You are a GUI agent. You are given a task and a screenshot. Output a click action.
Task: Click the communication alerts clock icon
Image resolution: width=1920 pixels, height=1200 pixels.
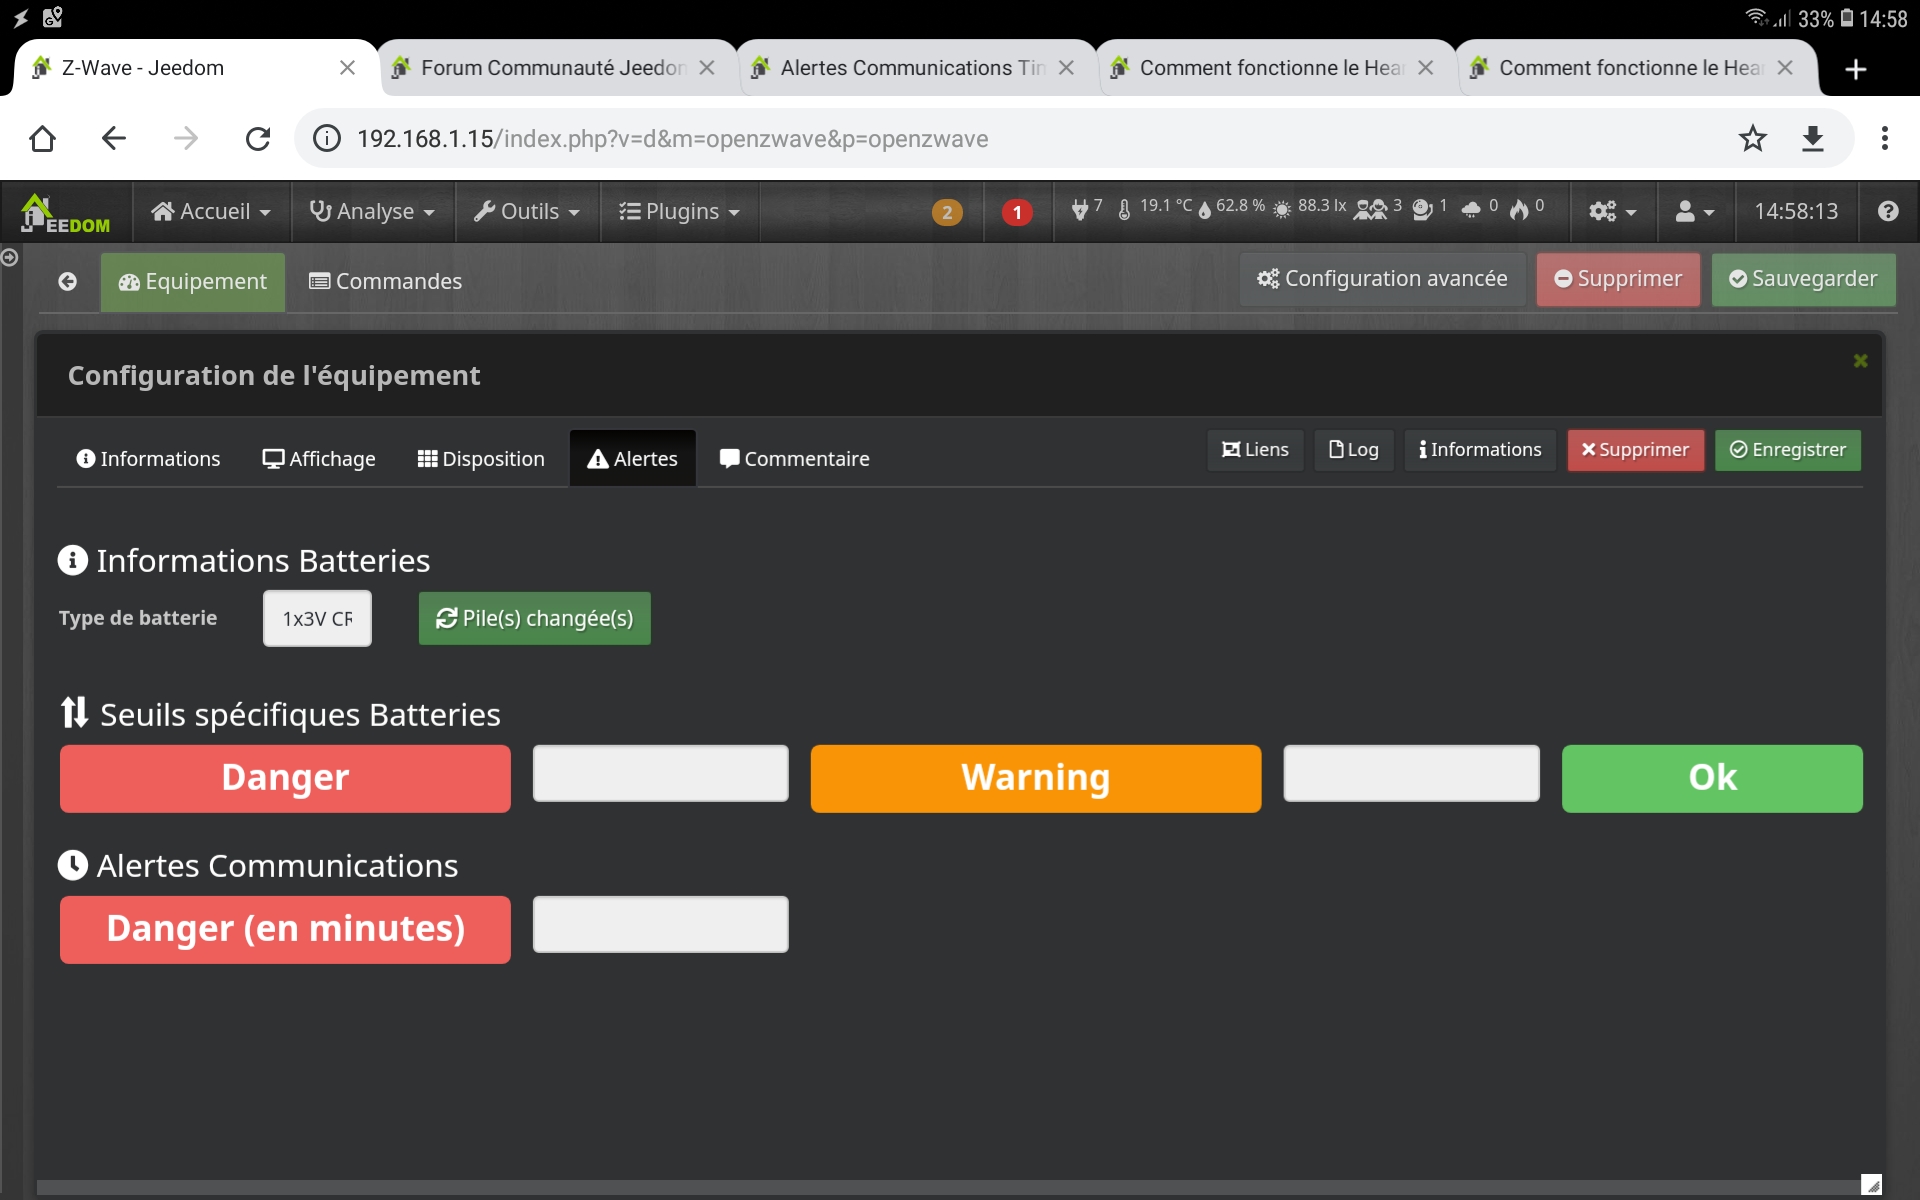[73, 864]
